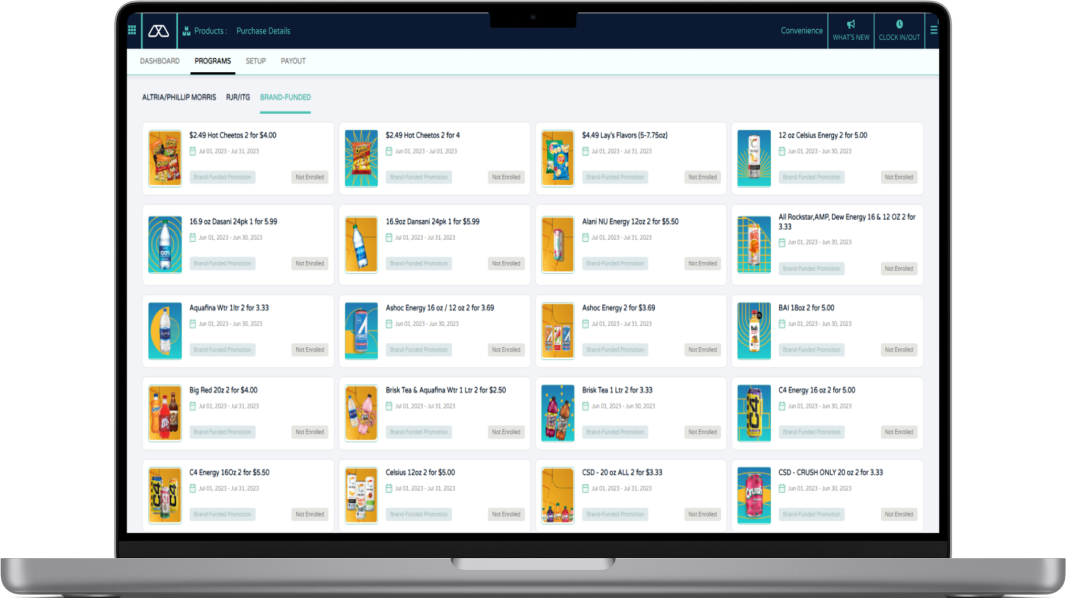
Task: Open C4 Energy 16Oz 2 for $5.50 thumbnail
Action: tap(165, 495)
